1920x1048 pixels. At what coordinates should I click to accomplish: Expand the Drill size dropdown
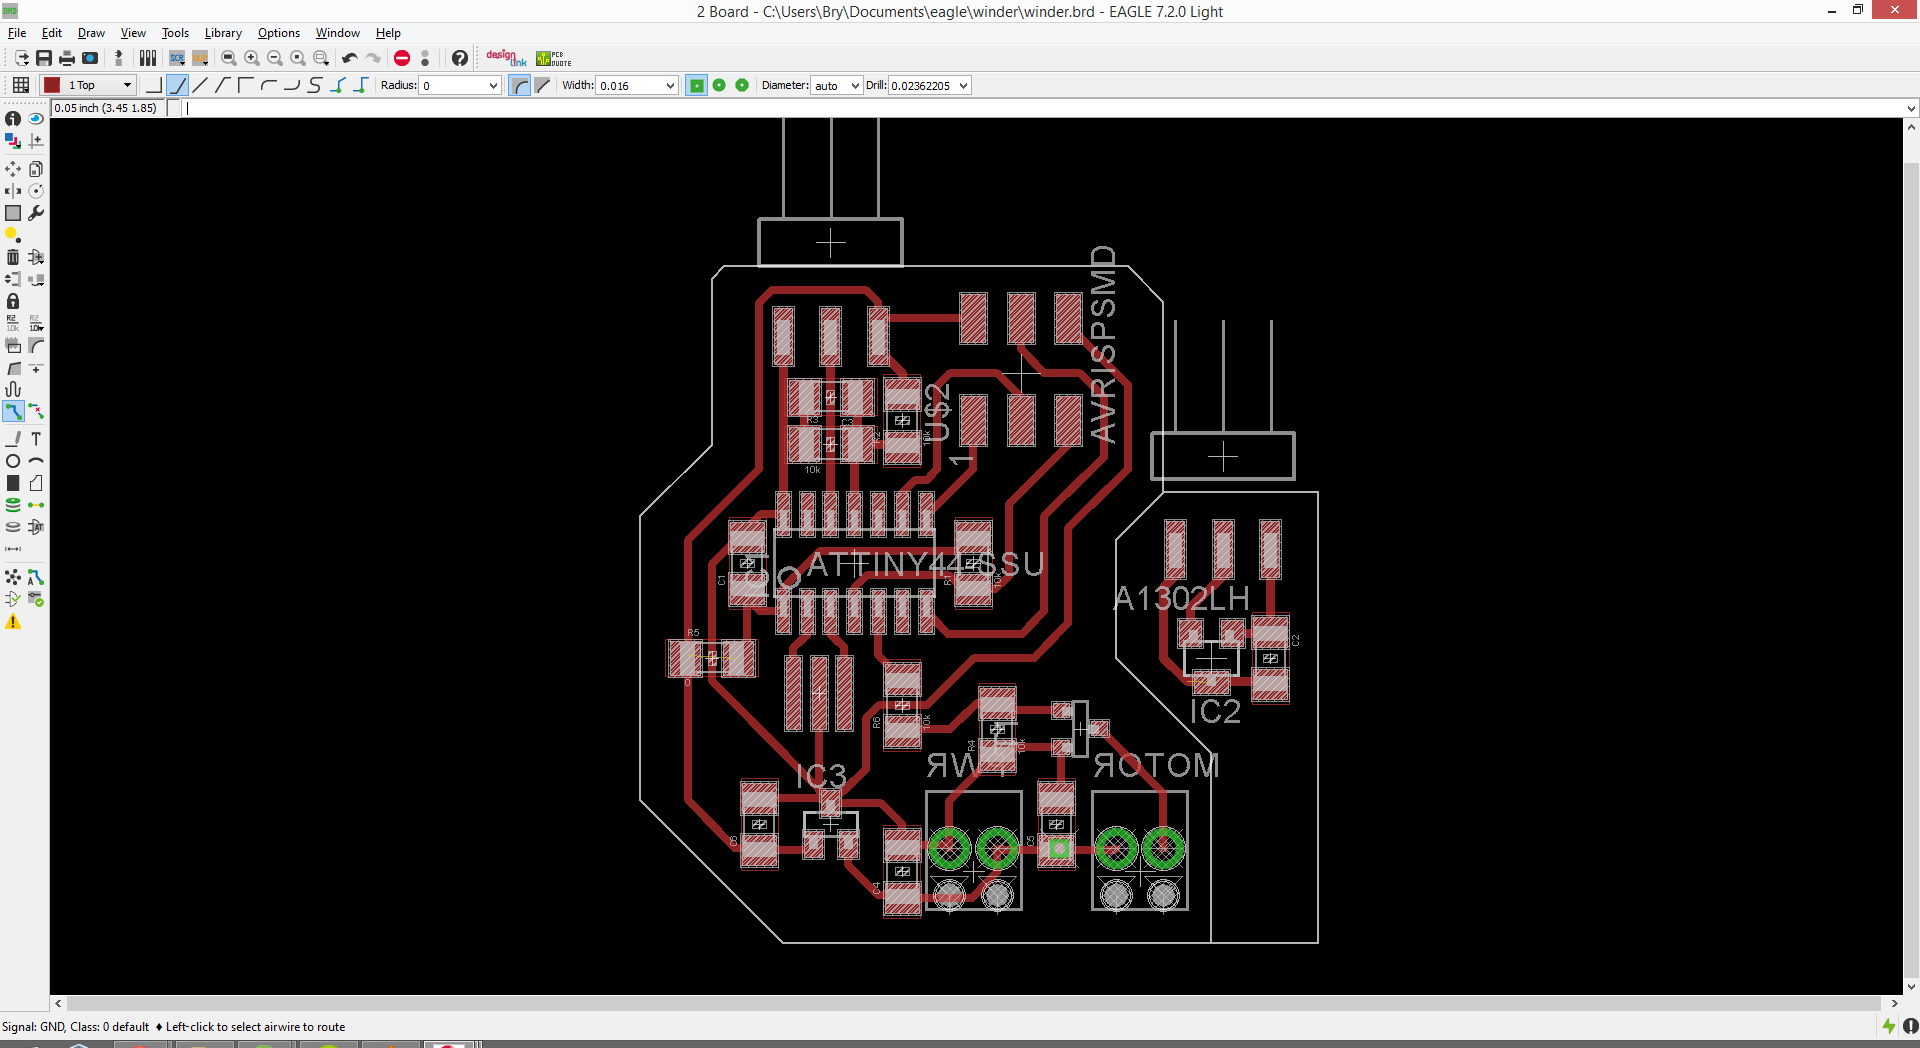point(963,86)
